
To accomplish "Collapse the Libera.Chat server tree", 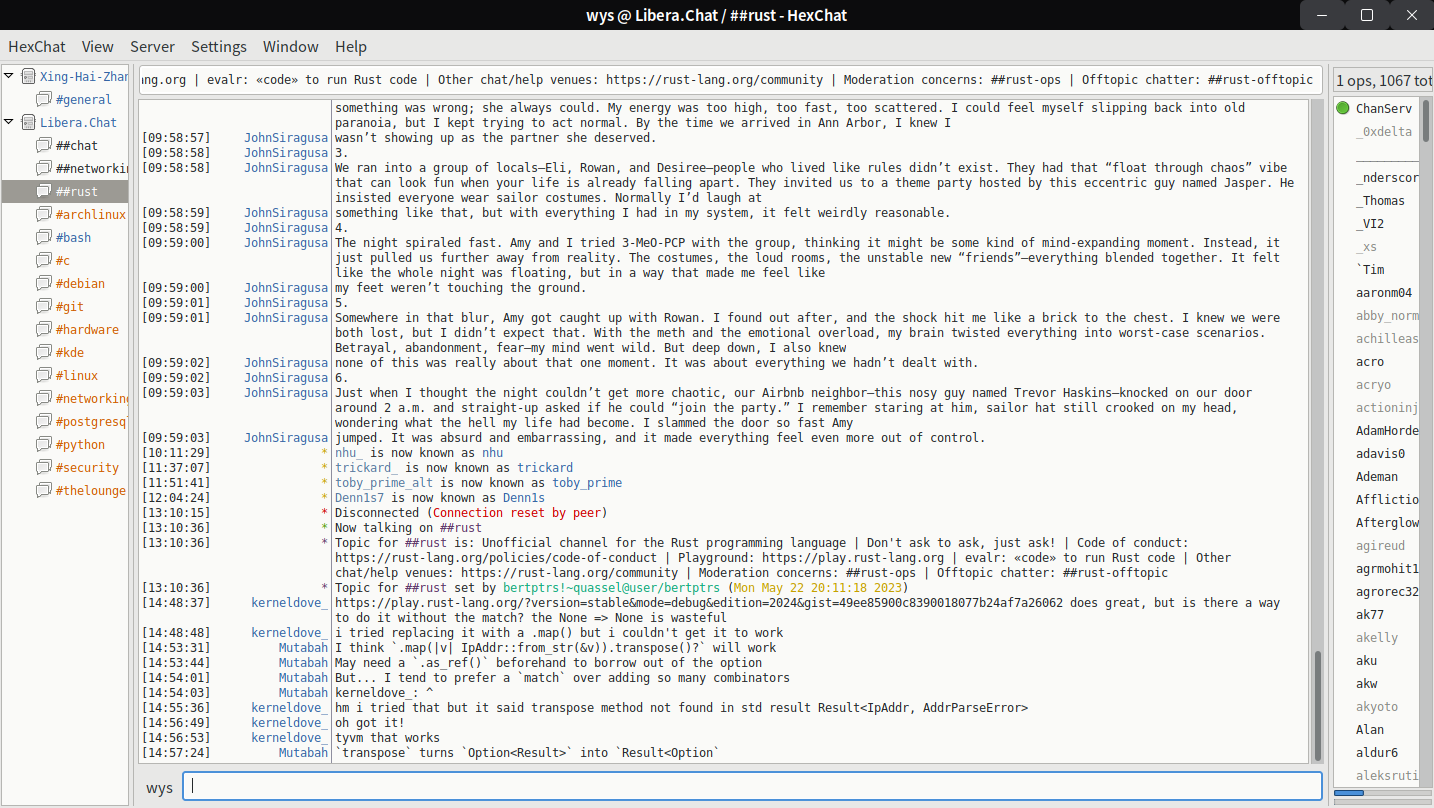I will click(x=9, y=122).
